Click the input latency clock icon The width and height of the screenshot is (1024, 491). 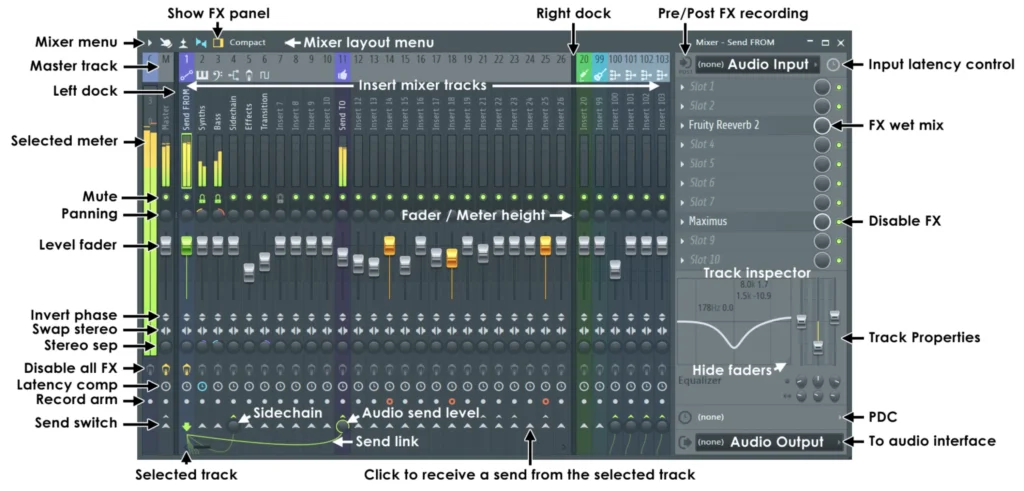click(832, 65)
